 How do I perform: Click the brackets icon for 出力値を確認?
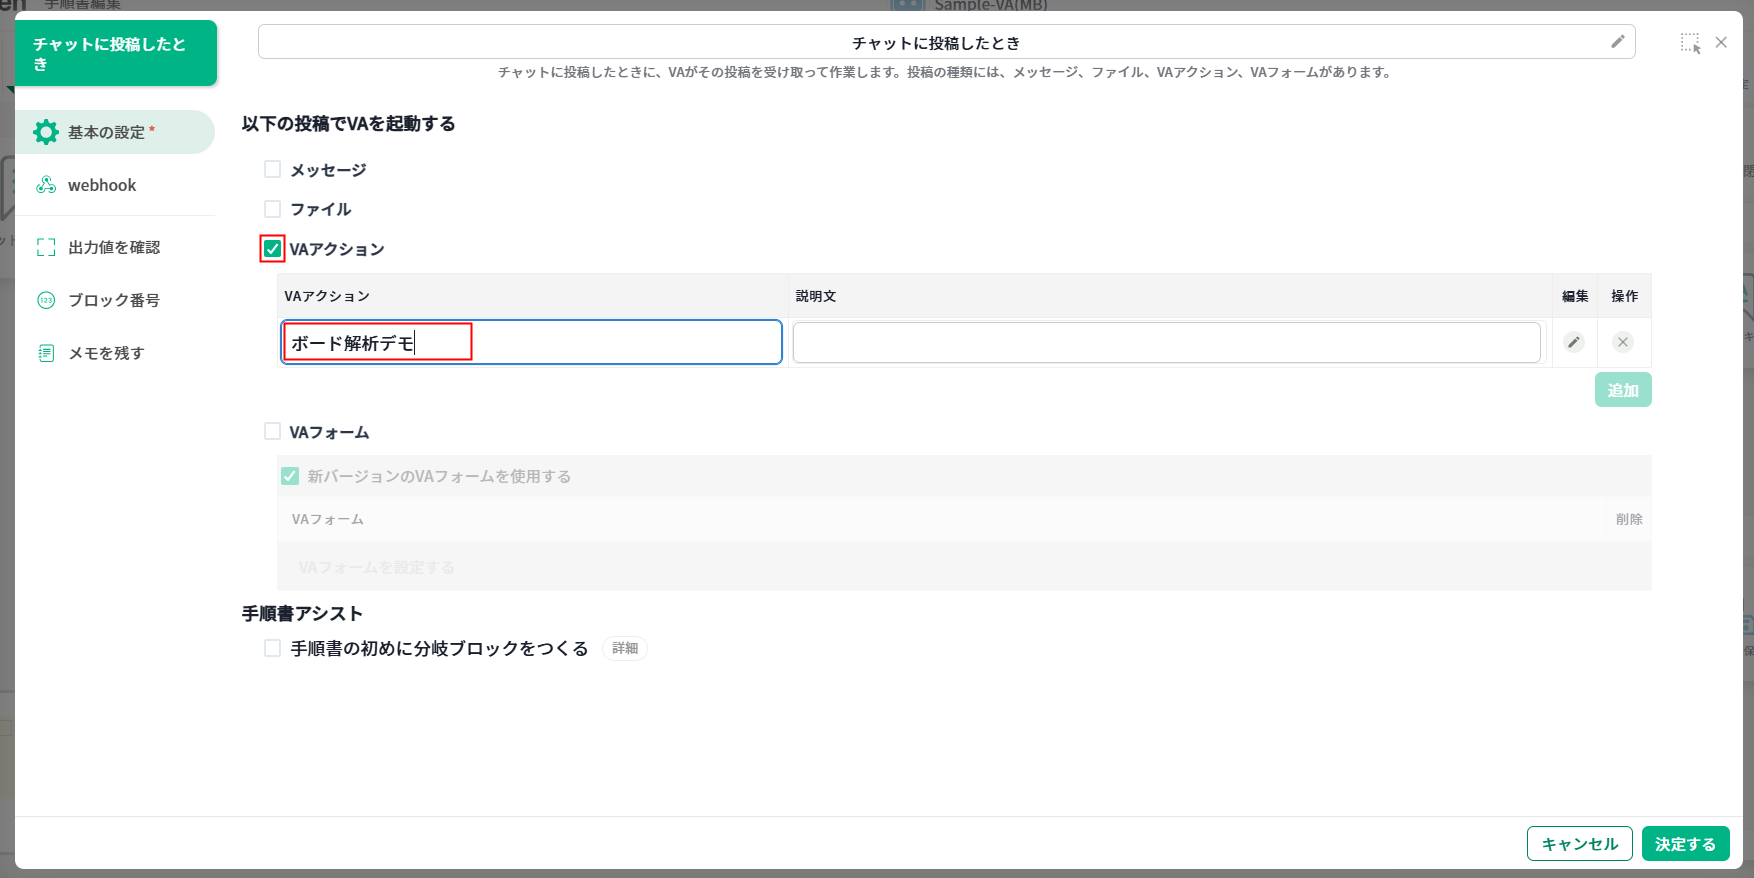tap(46, 247)
